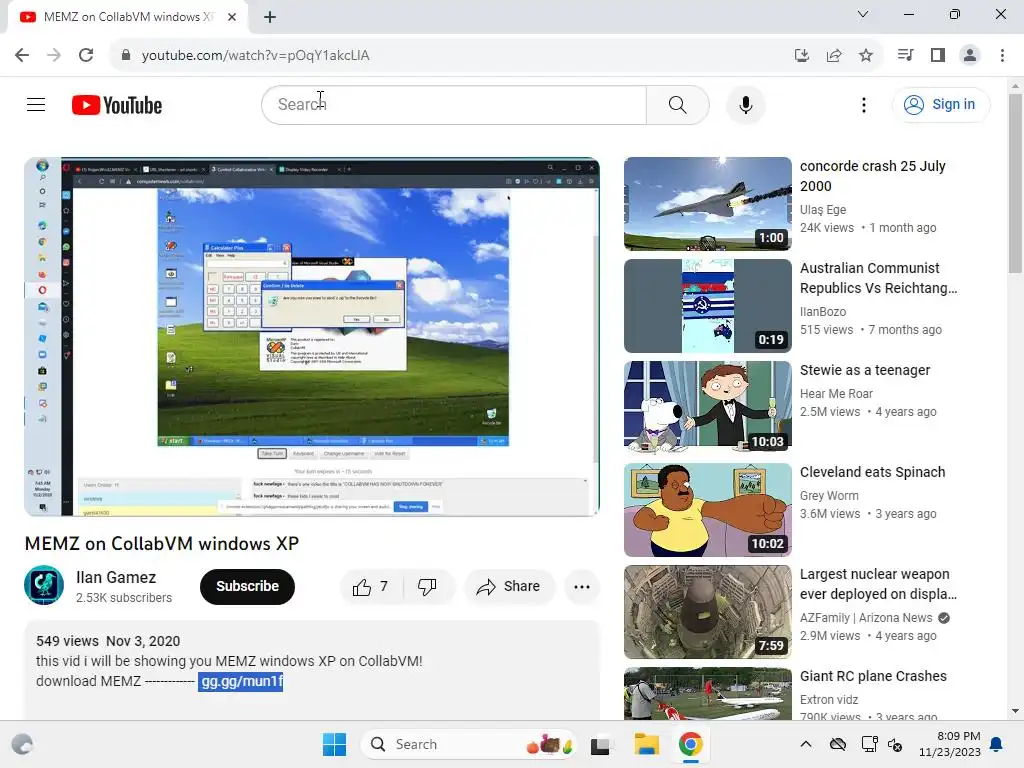The width and height of the screenshot is (1024, 768).
Task: Open Ilan Gamez channel name link
Action: tap(116, 577)
